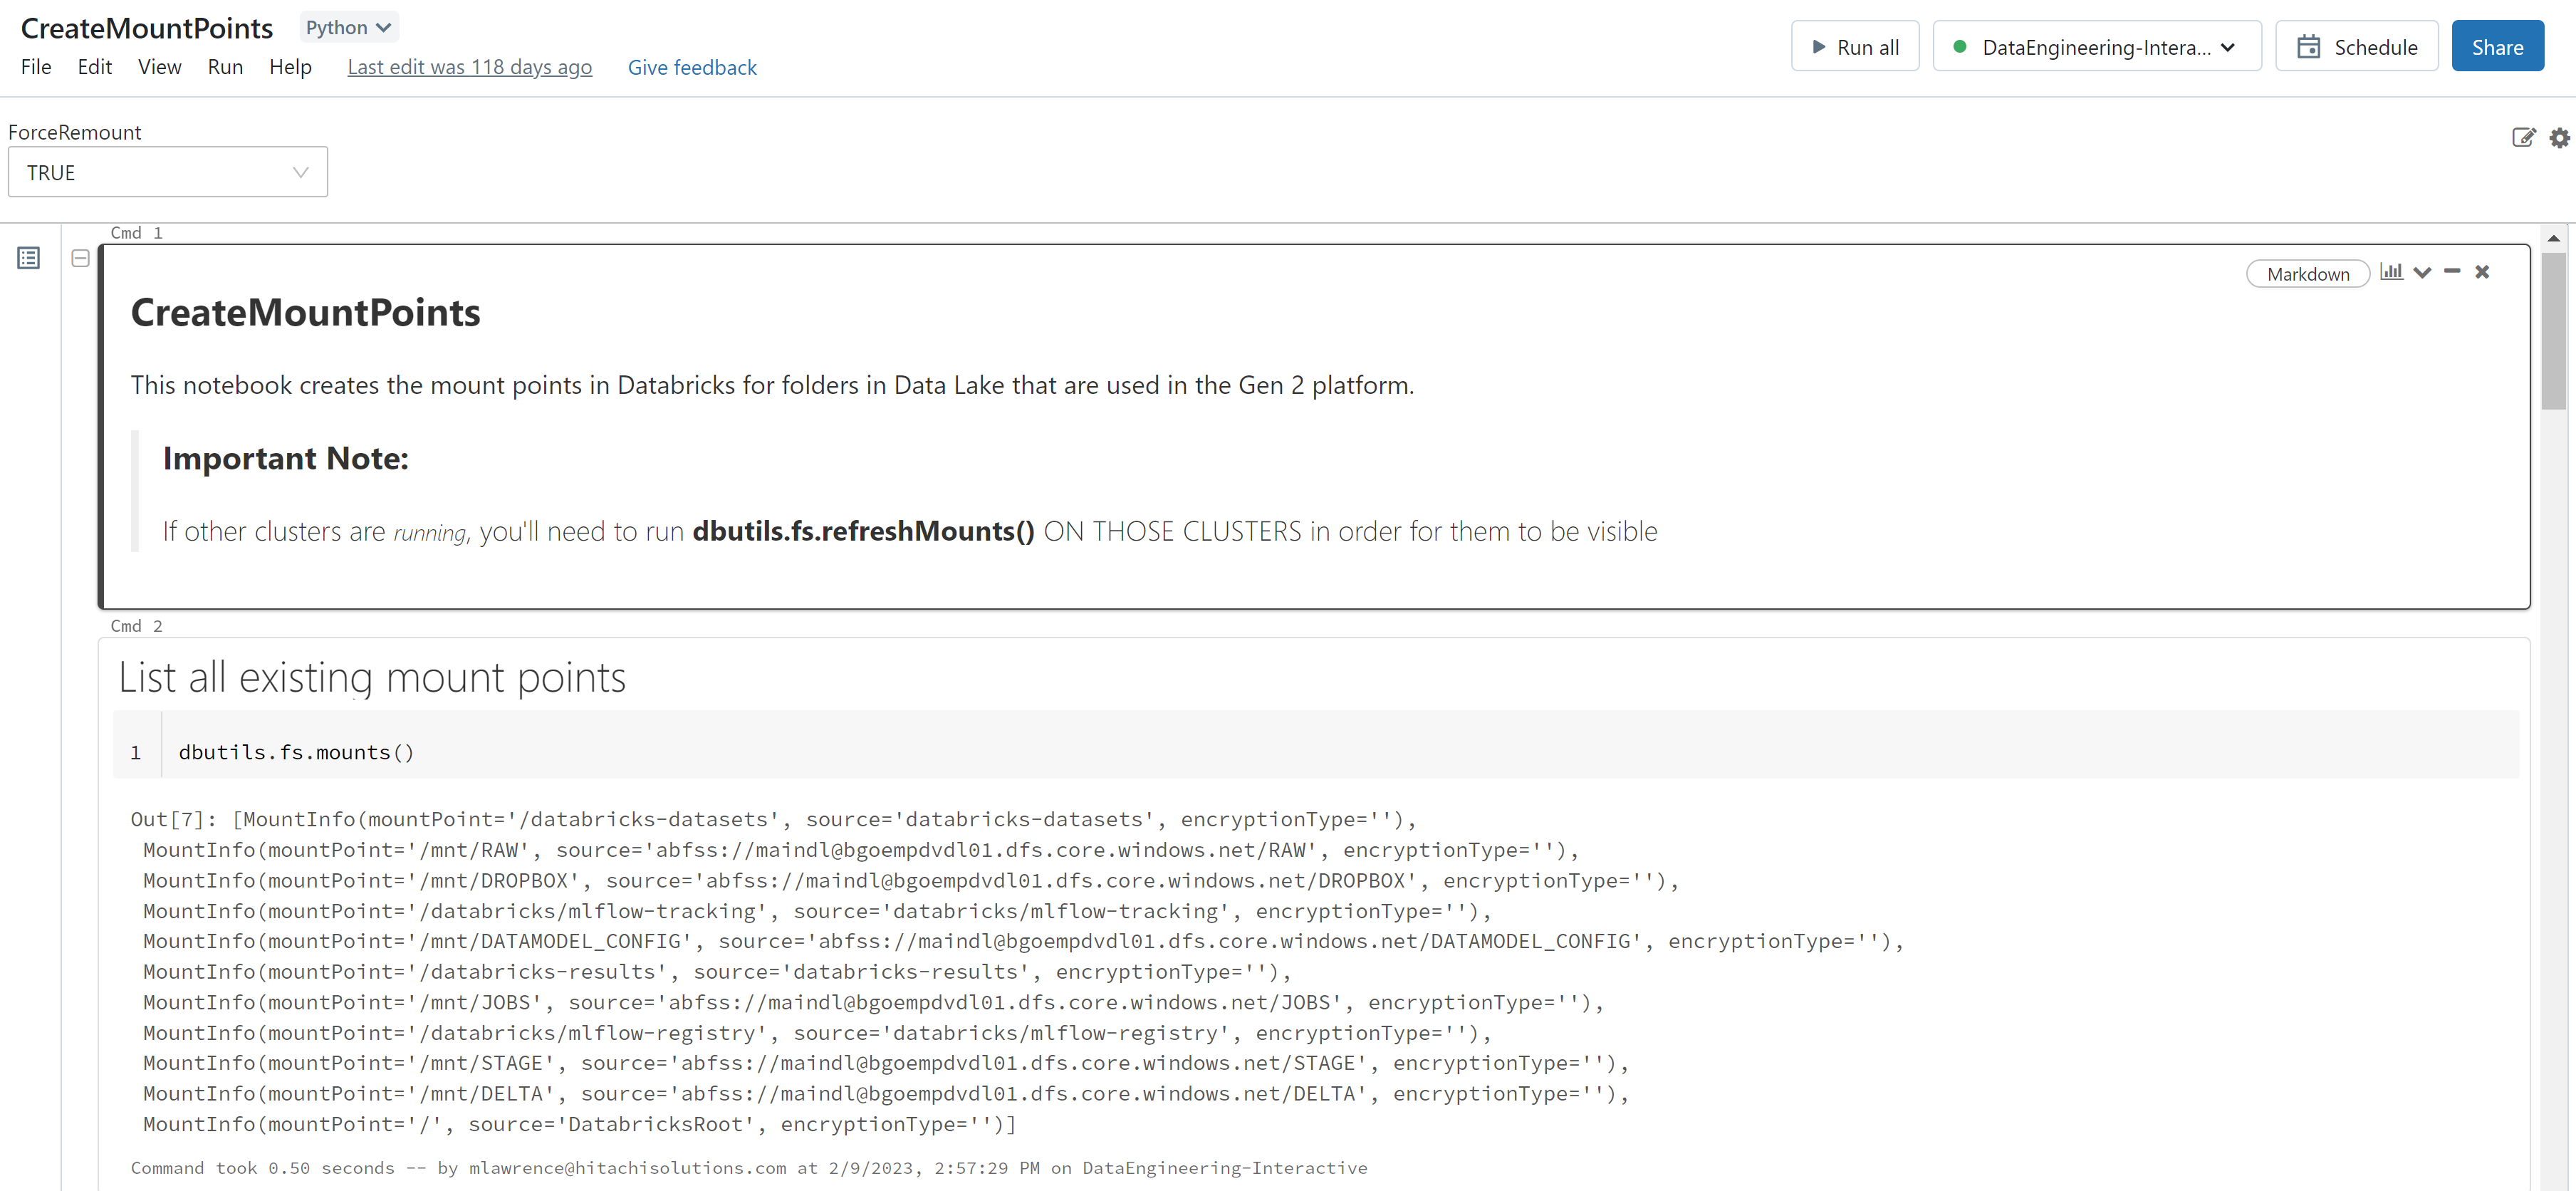2576x1191 pixels.
Task: Open widget settings gear icon
Action: pyautogui.click(x=2559, y=138)
